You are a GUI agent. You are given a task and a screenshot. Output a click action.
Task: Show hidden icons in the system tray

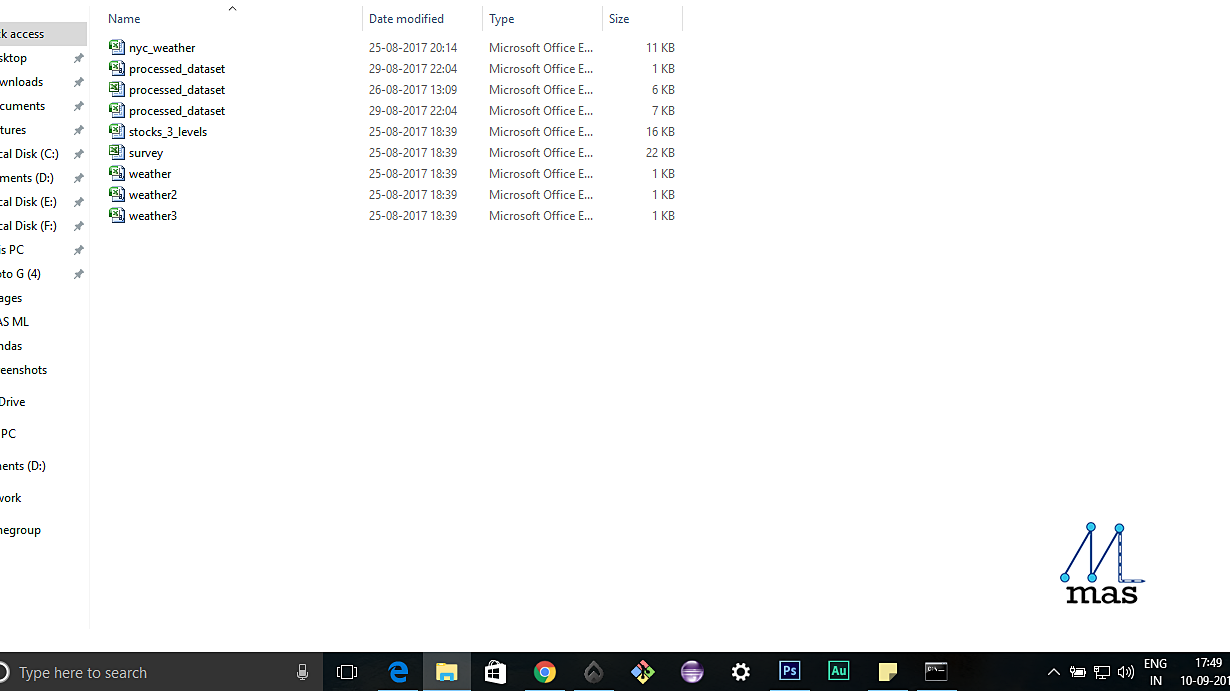[x=1053, y=671]
